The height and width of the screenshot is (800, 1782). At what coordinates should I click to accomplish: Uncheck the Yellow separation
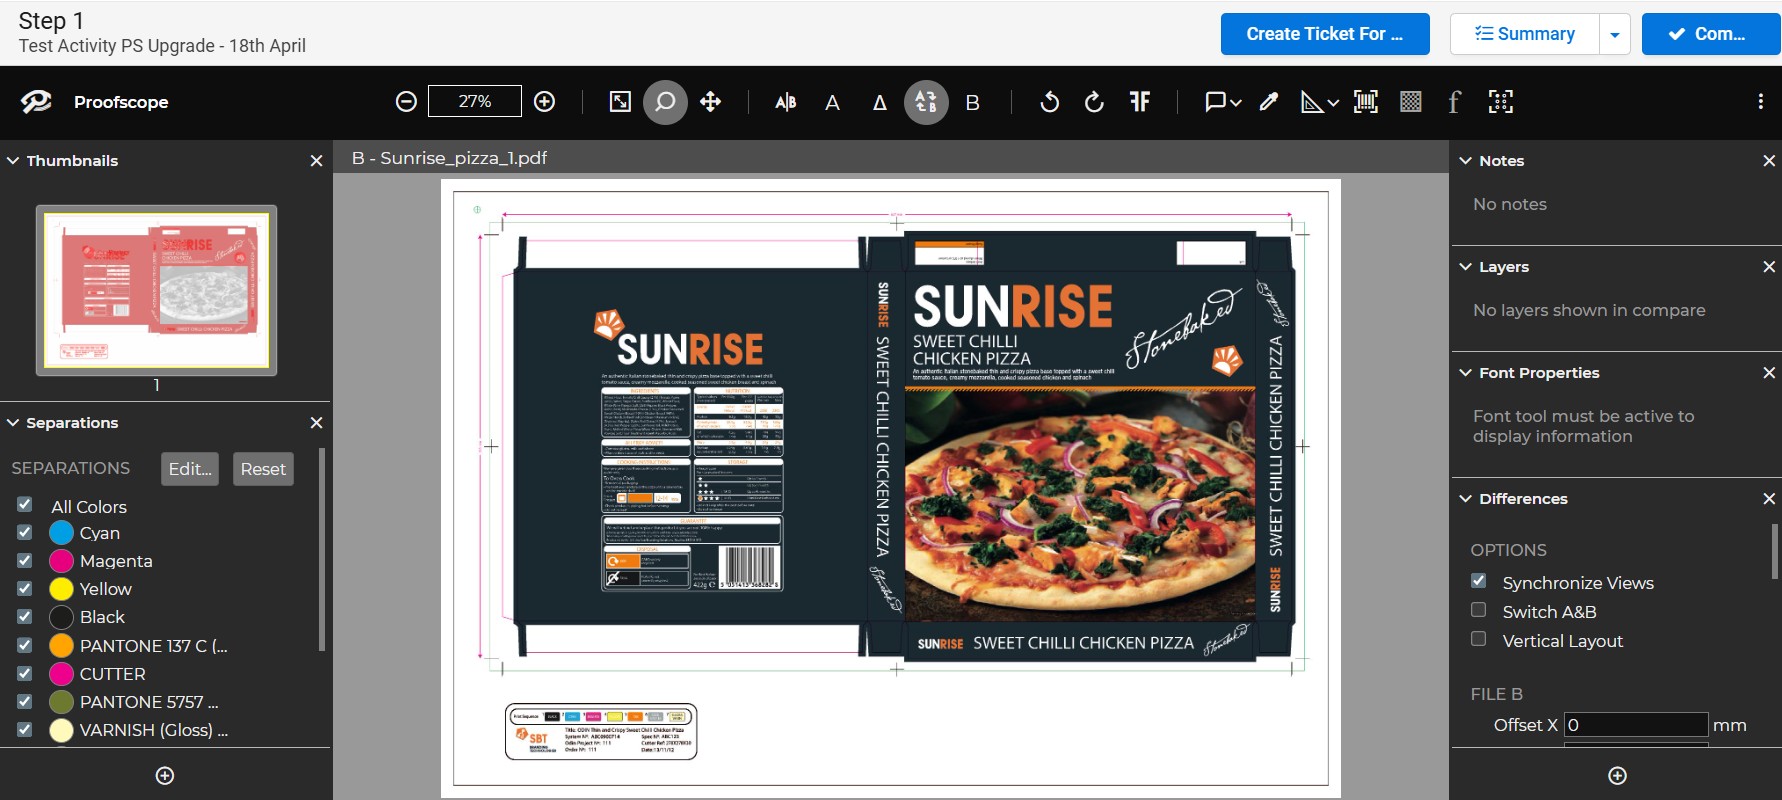coord(25,588)
